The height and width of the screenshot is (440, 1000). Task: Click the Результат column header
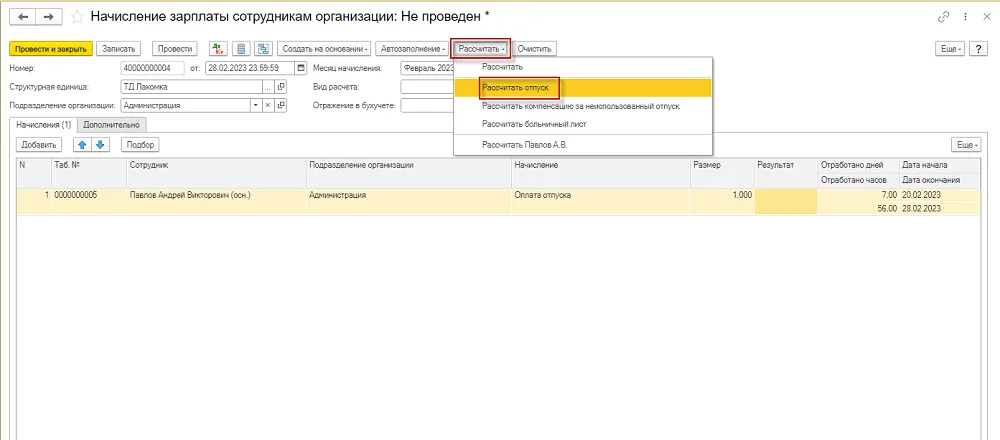(786, 172)
